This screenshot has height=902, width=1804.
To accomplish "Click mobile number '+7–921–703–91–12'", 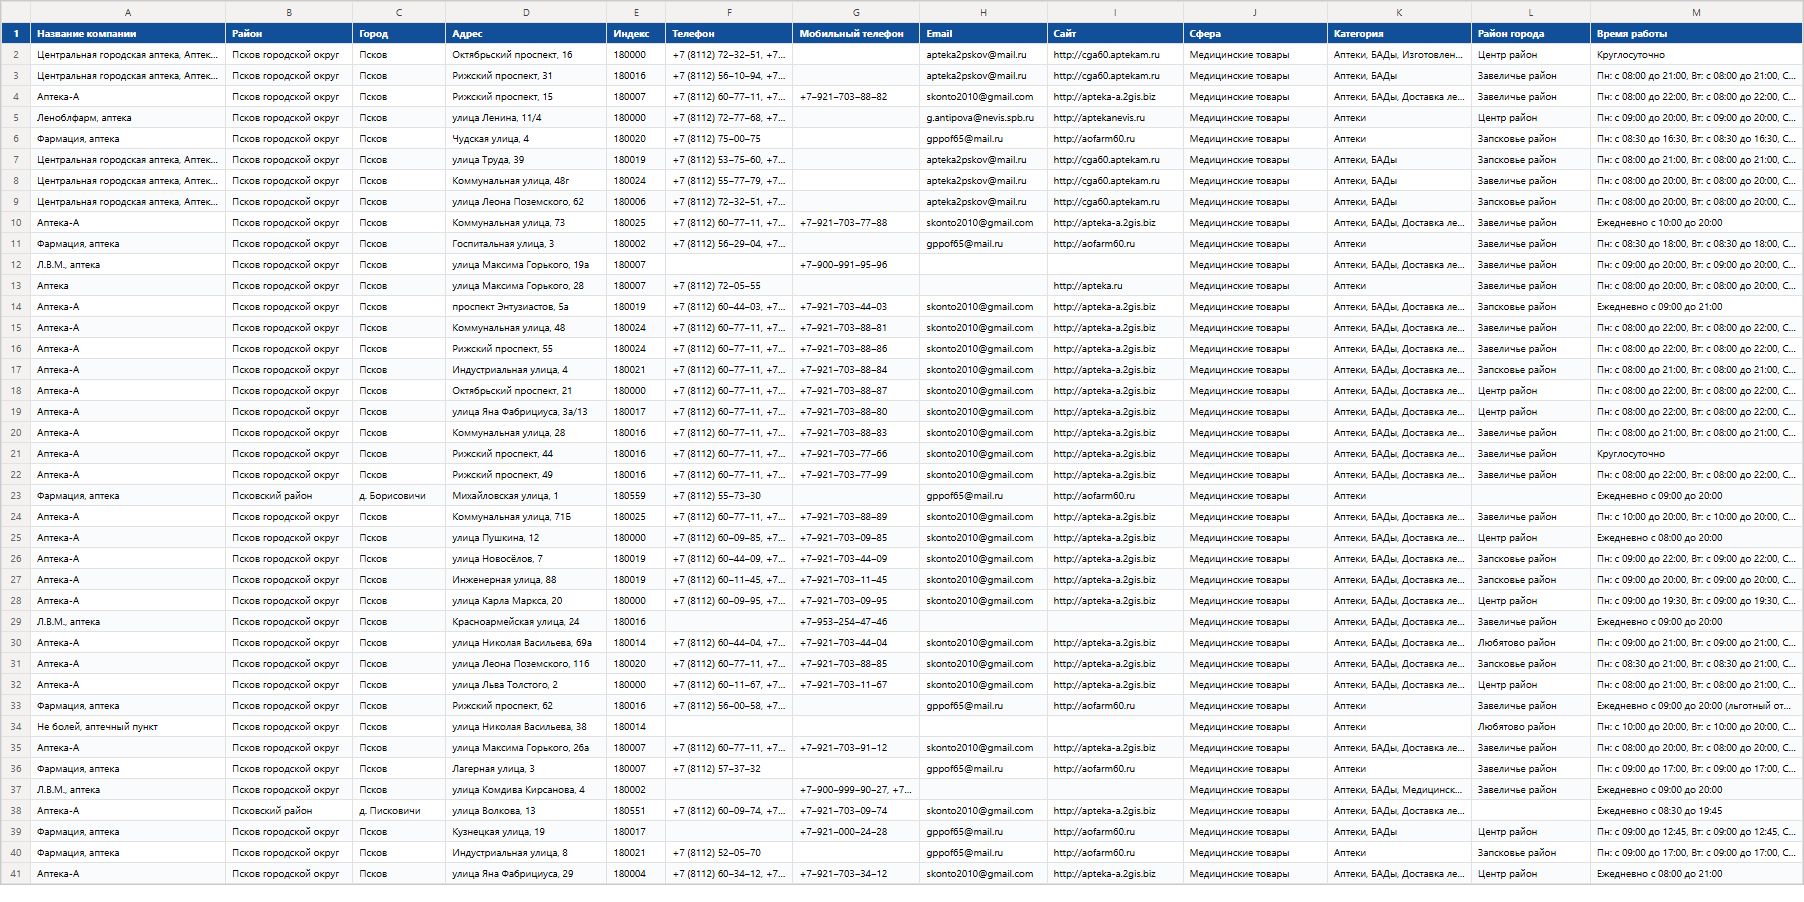I will 856,747.
